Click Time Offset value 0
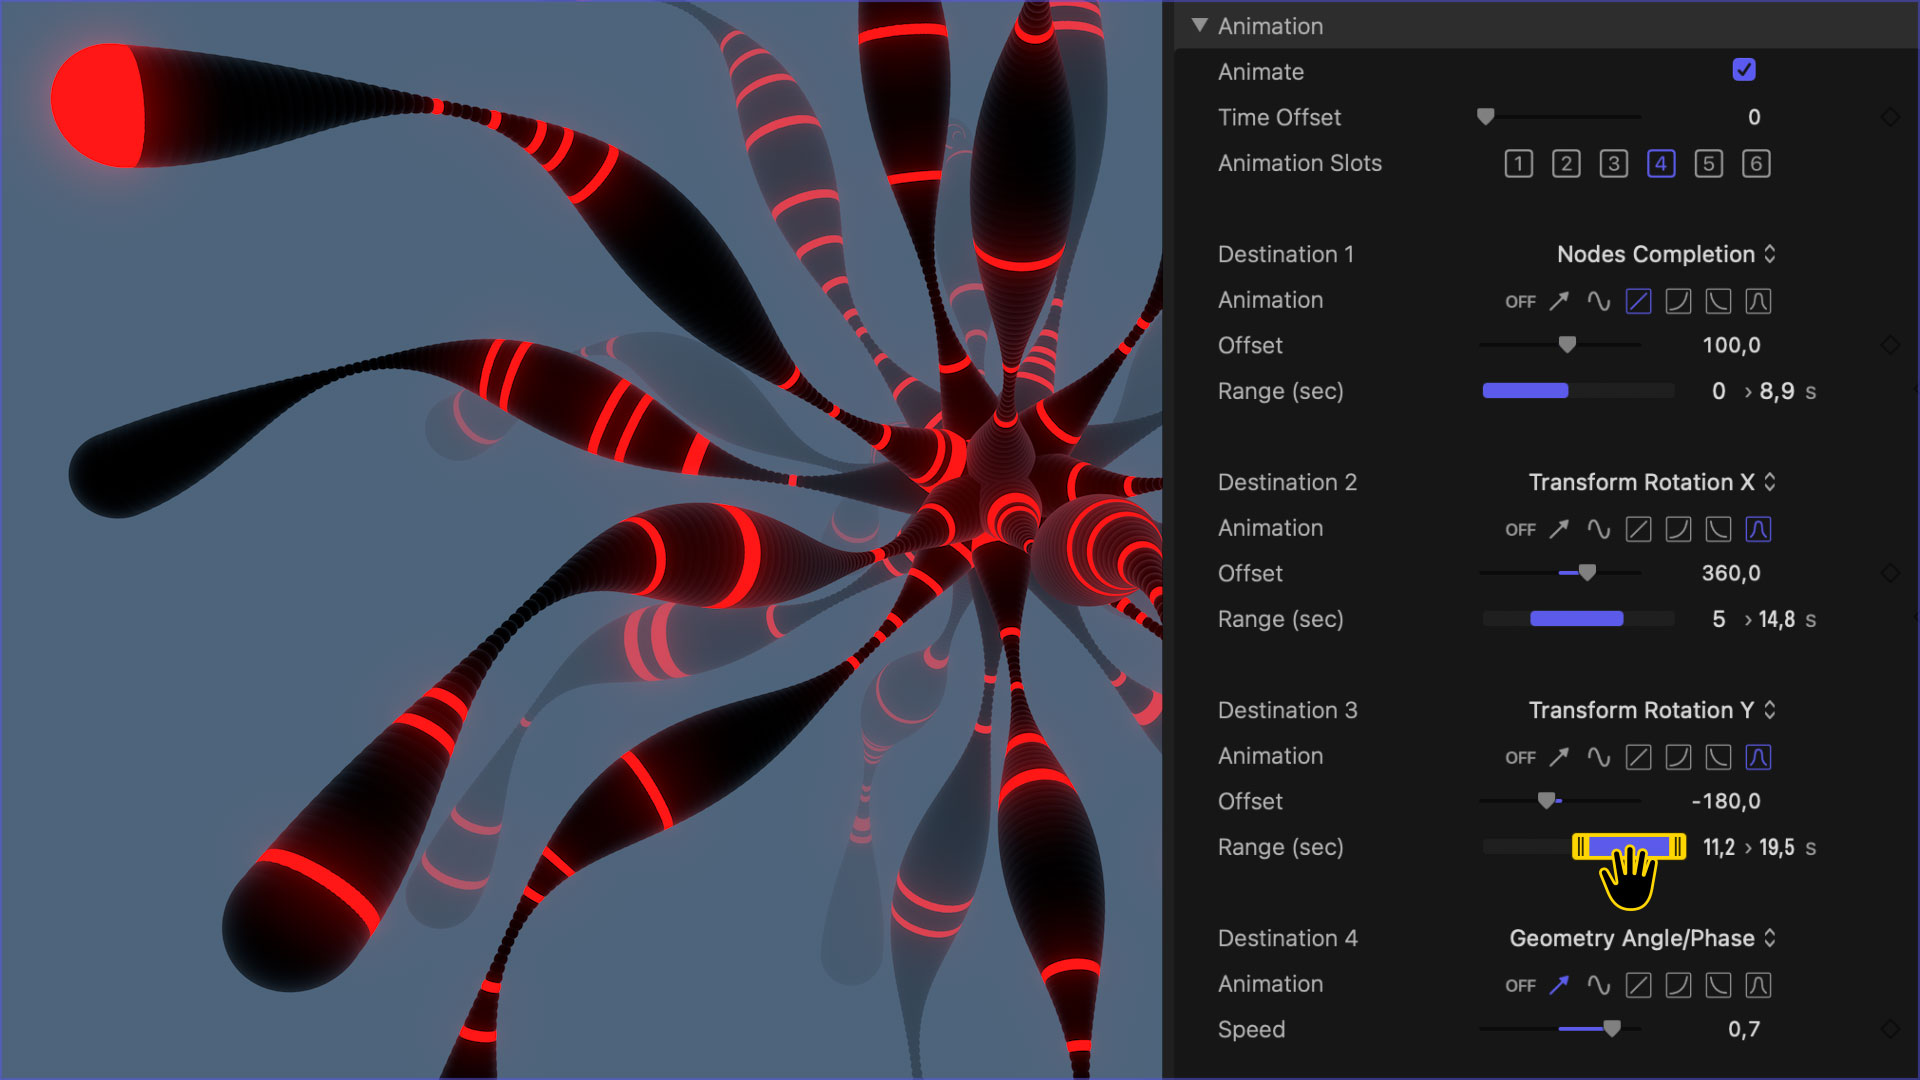1920x1080 pixels. coord(1754,117)
